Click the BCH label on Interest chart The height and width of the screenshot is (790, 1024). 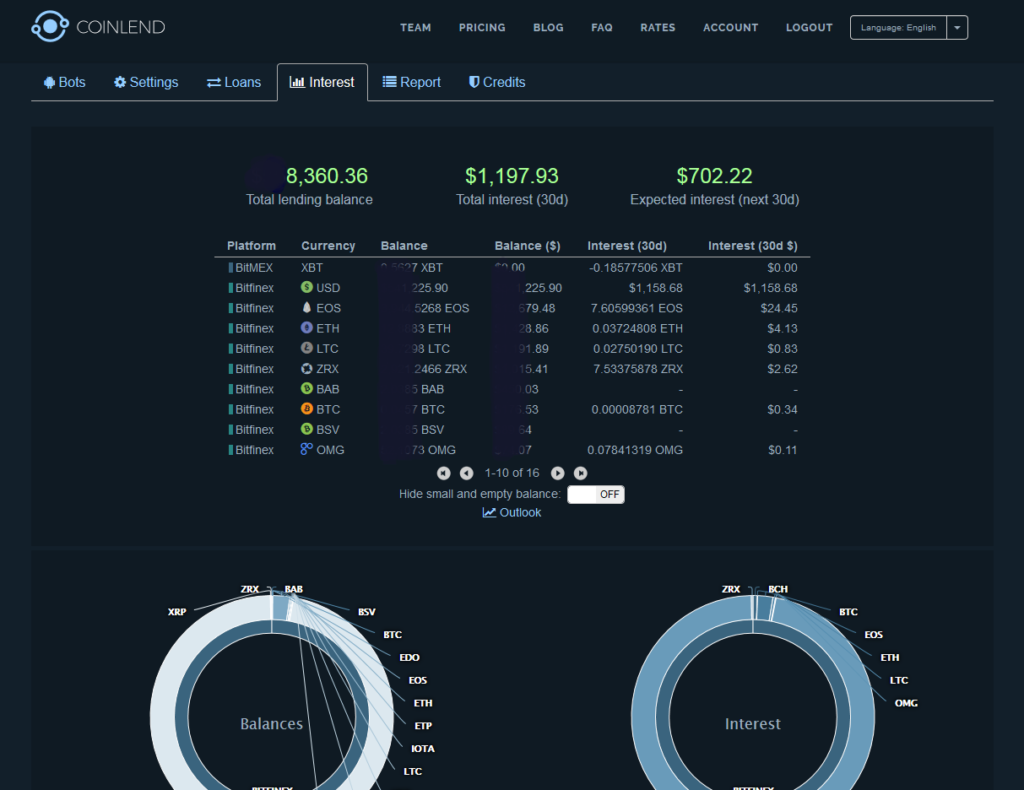(x=778, y=589)
